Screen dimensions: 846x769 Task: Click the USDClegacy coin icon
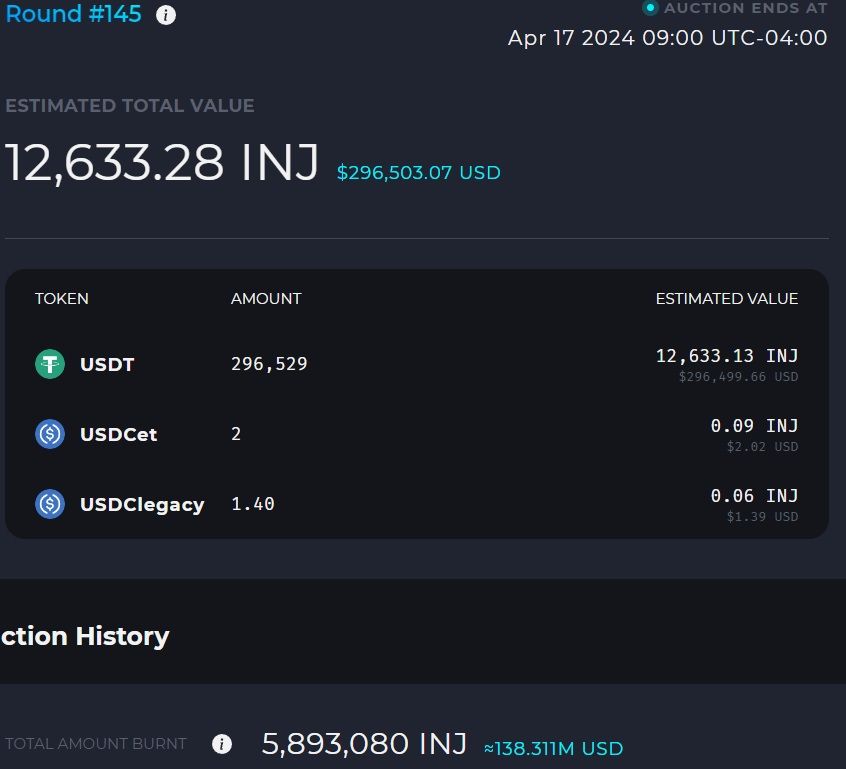[x=50, y=503]
